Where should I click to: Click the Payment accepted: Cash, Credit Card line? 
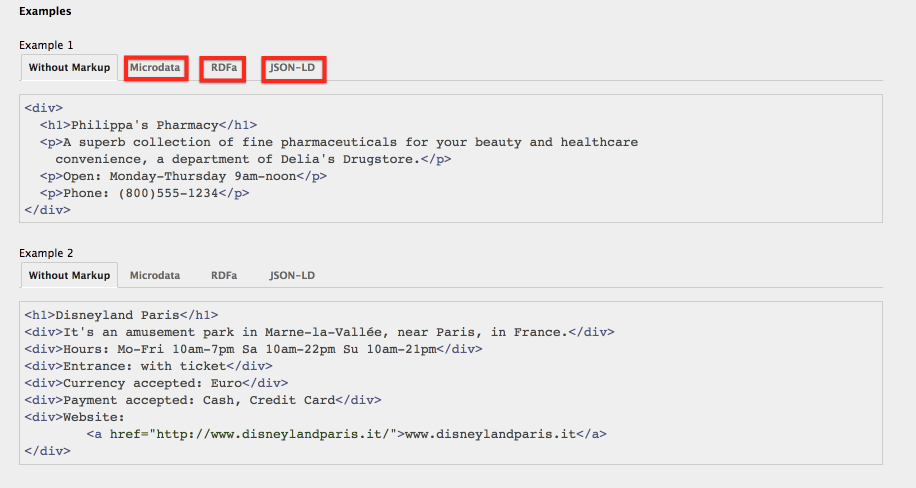pyautogui.click(x=203, y=400)
